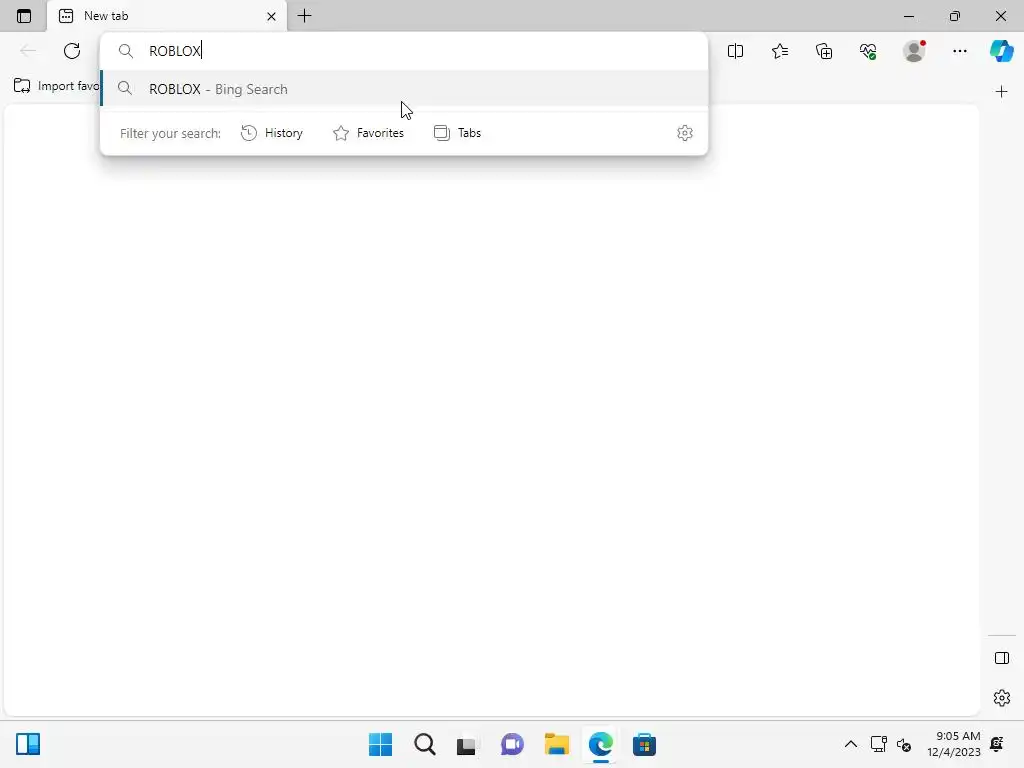Screen dimensions: 1024x768
Task: Open taskbar Search magnifier
Action: 424,744
